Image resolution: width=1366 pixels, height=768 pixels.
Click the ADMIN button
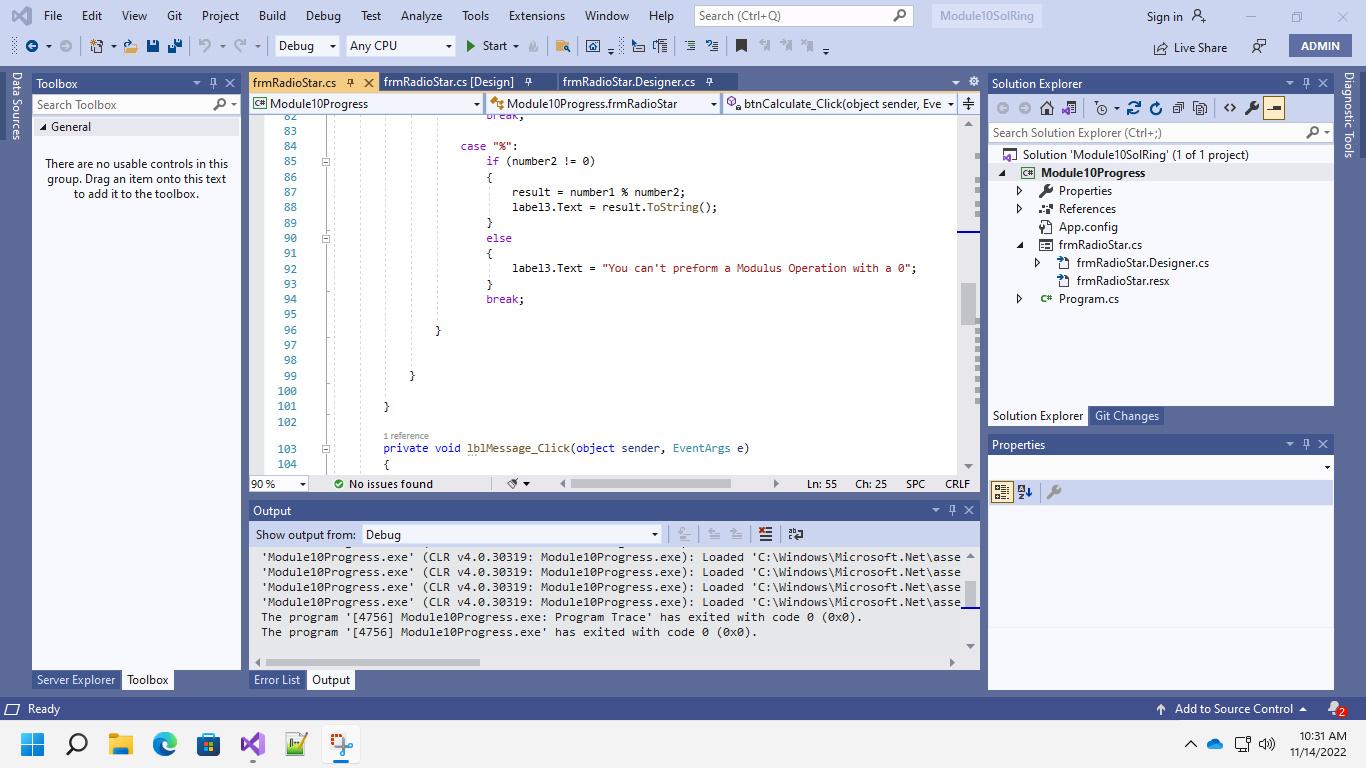(1320, 46)
